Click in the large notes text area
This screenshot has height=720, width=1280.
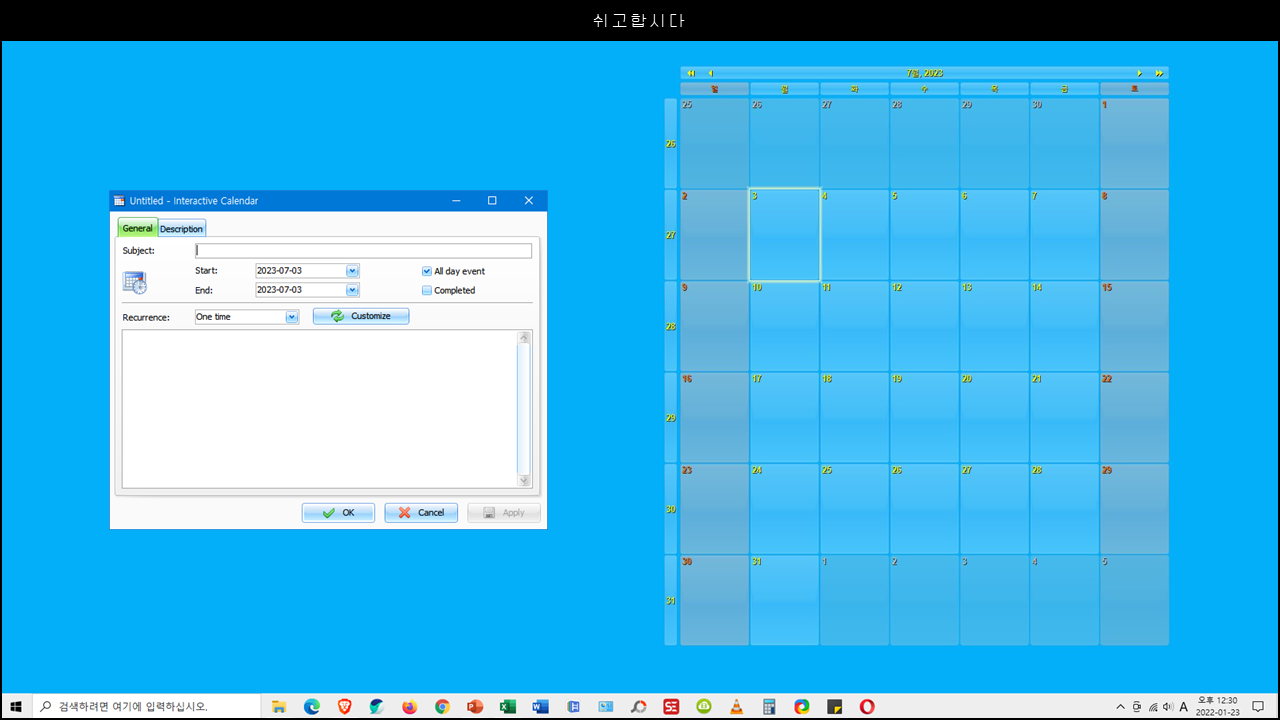point(319,409)
